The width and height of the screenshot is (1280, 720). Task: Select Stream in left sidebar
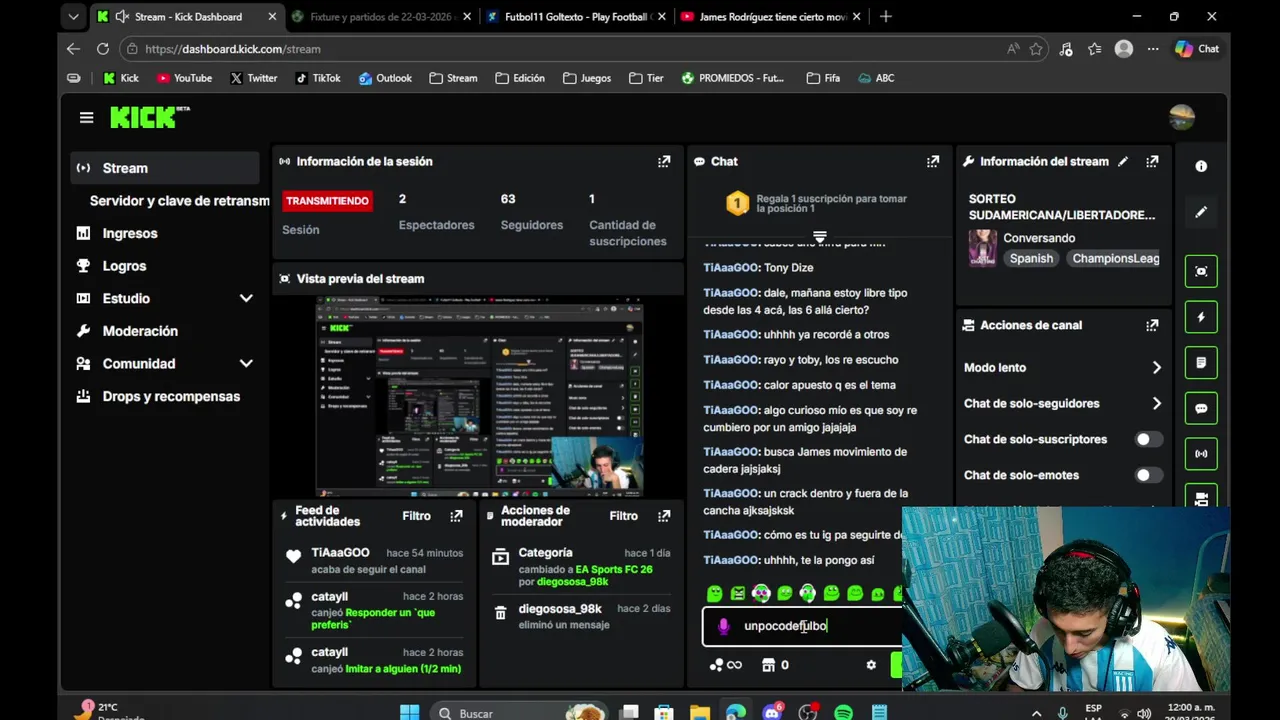pos(165,168)
